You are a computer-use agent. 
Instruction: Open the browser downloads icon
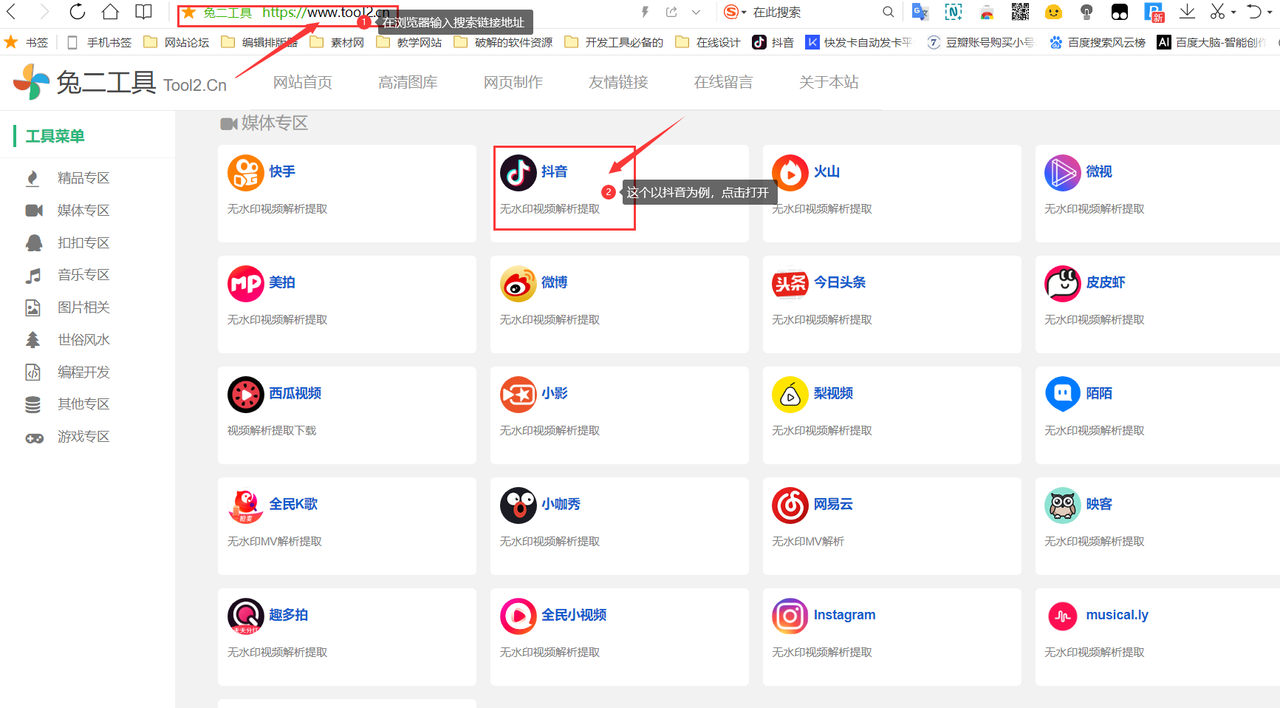pos(1187,12)
